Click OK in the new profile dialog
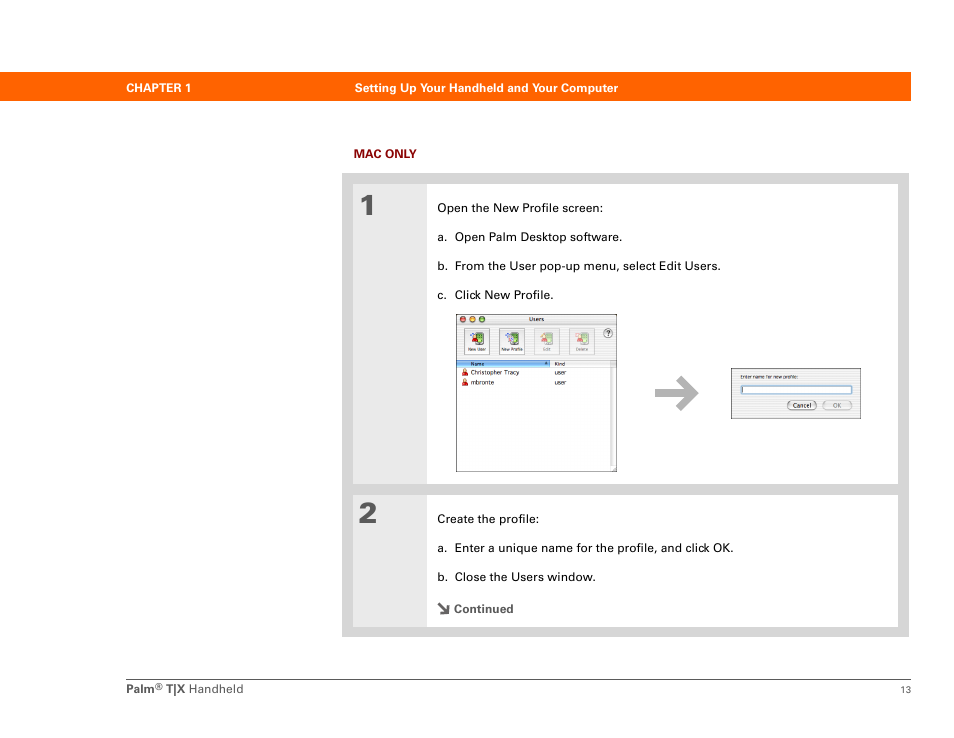 [x=837, y=405]
